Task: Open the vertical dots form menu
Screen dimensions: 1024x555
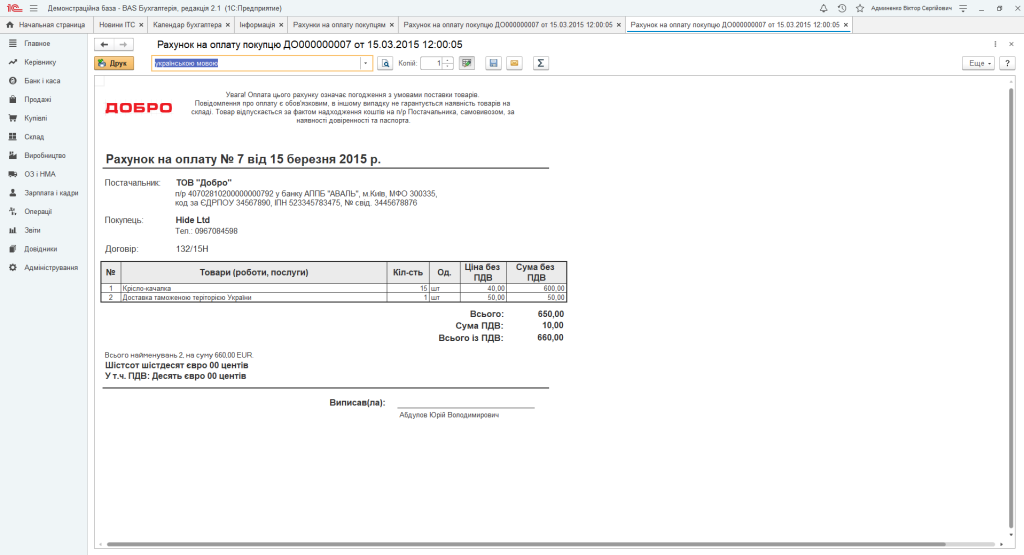Action: (995, 44)
